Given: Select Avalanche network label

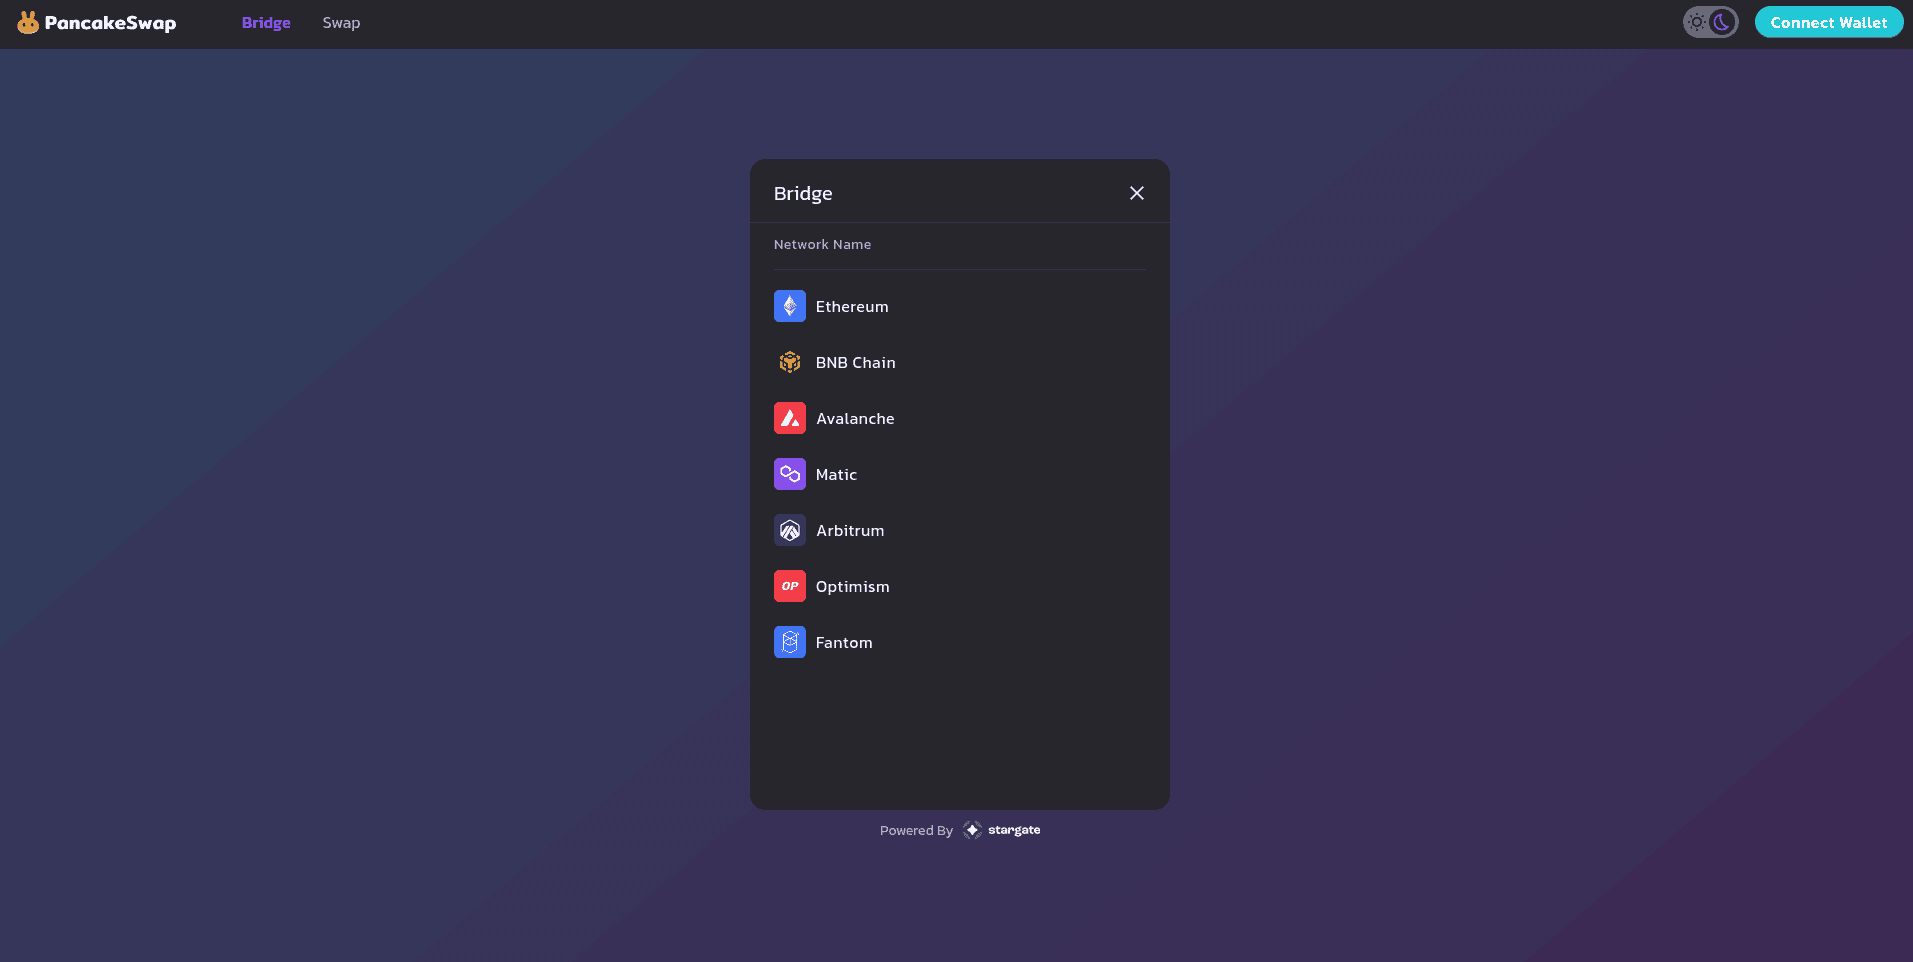Looking at the screenshot, I should 855,419.
